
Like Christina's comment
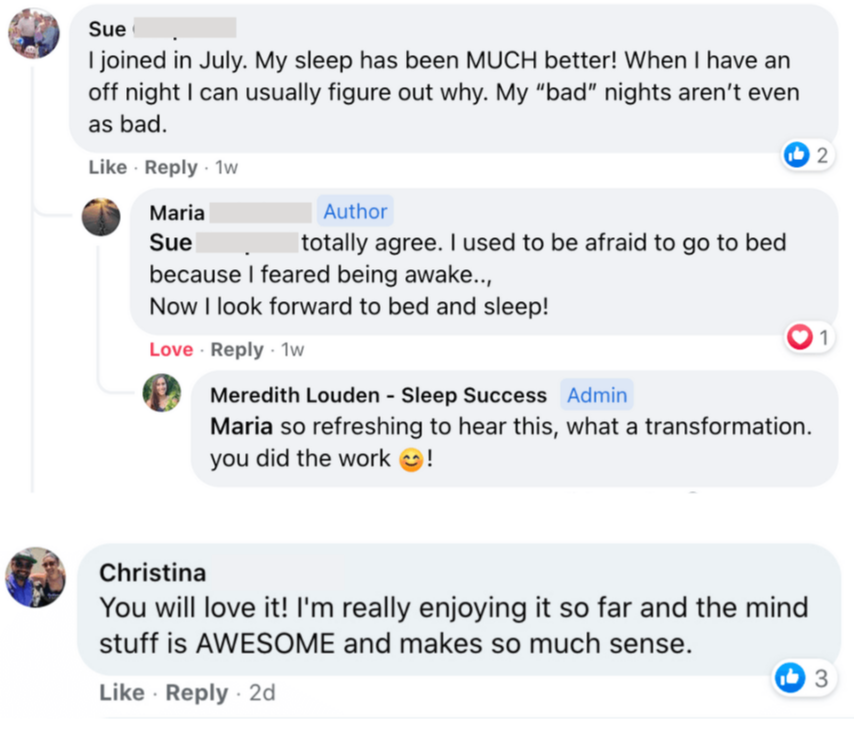121,692
